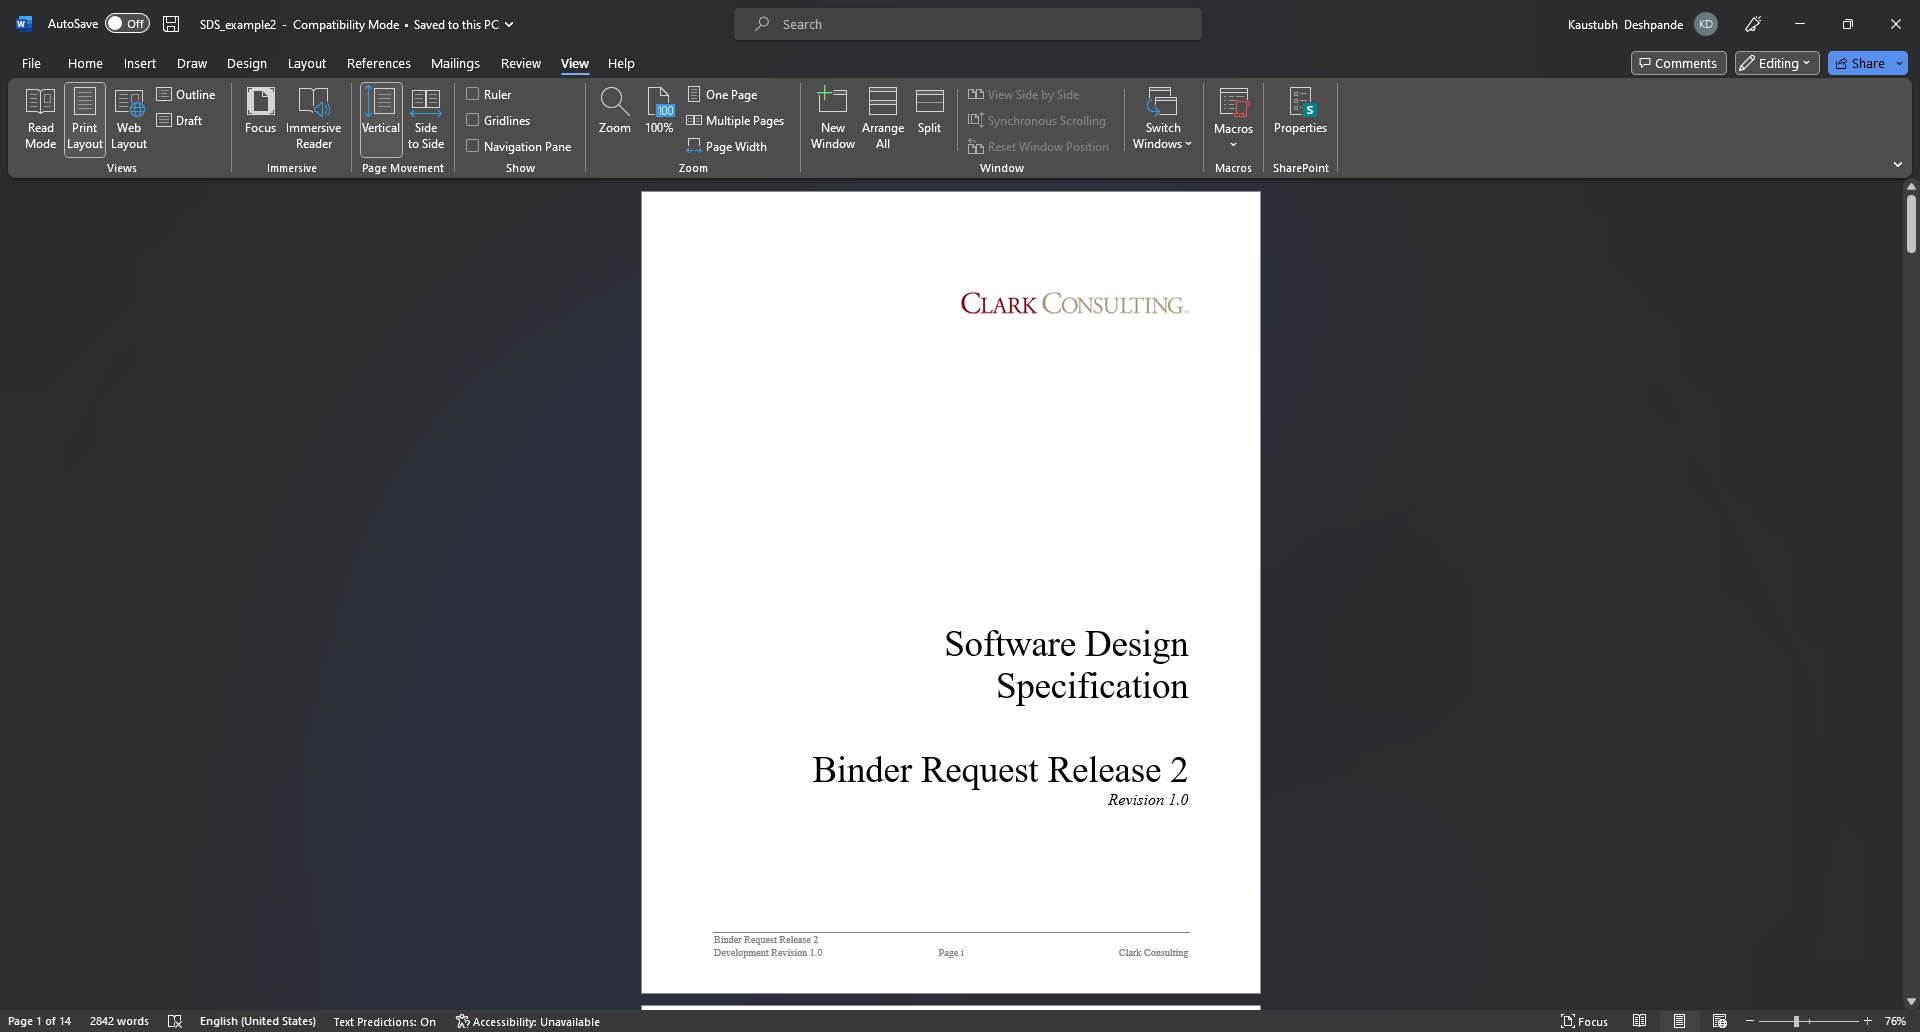Open the Home tab

point(85,63)
